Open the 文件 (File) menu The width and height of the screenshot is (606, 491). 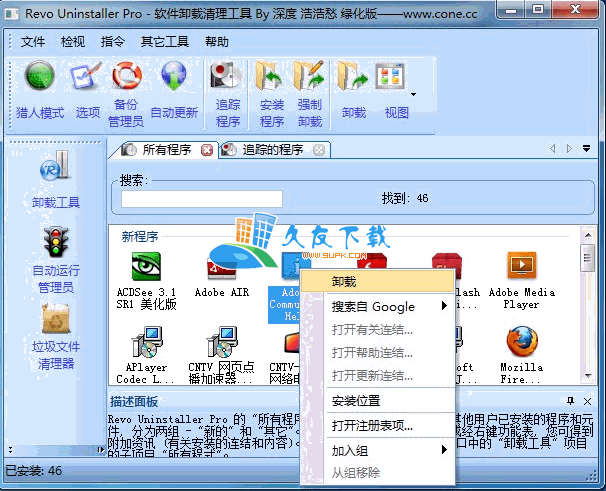(32, 41)
